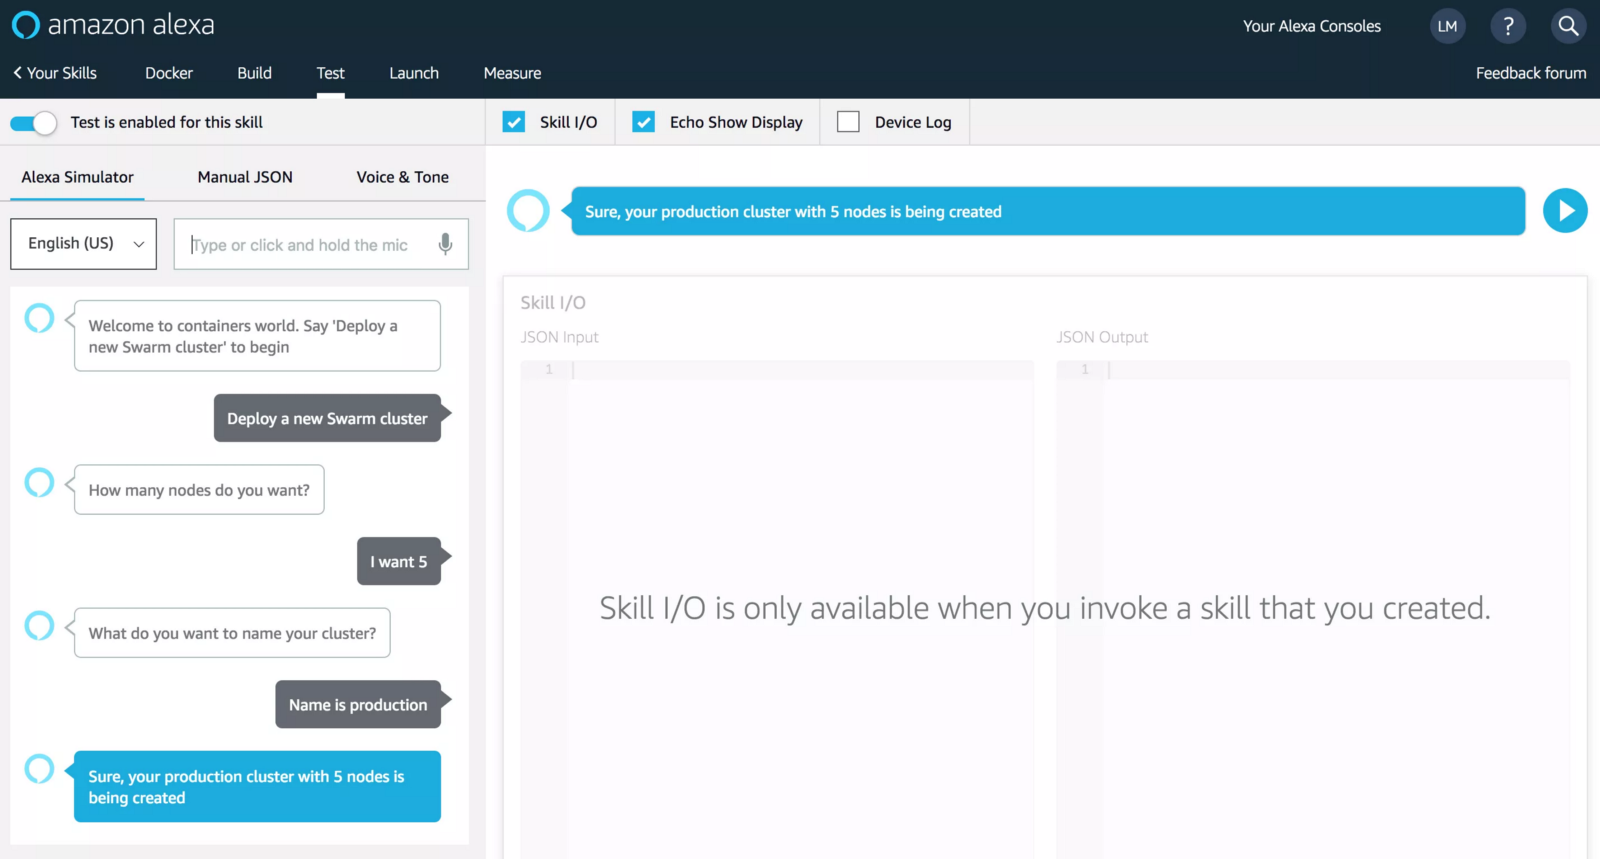The image size is (1600, 859).
Task: Open the LM user avatar menu
Action: (1447, 26)
